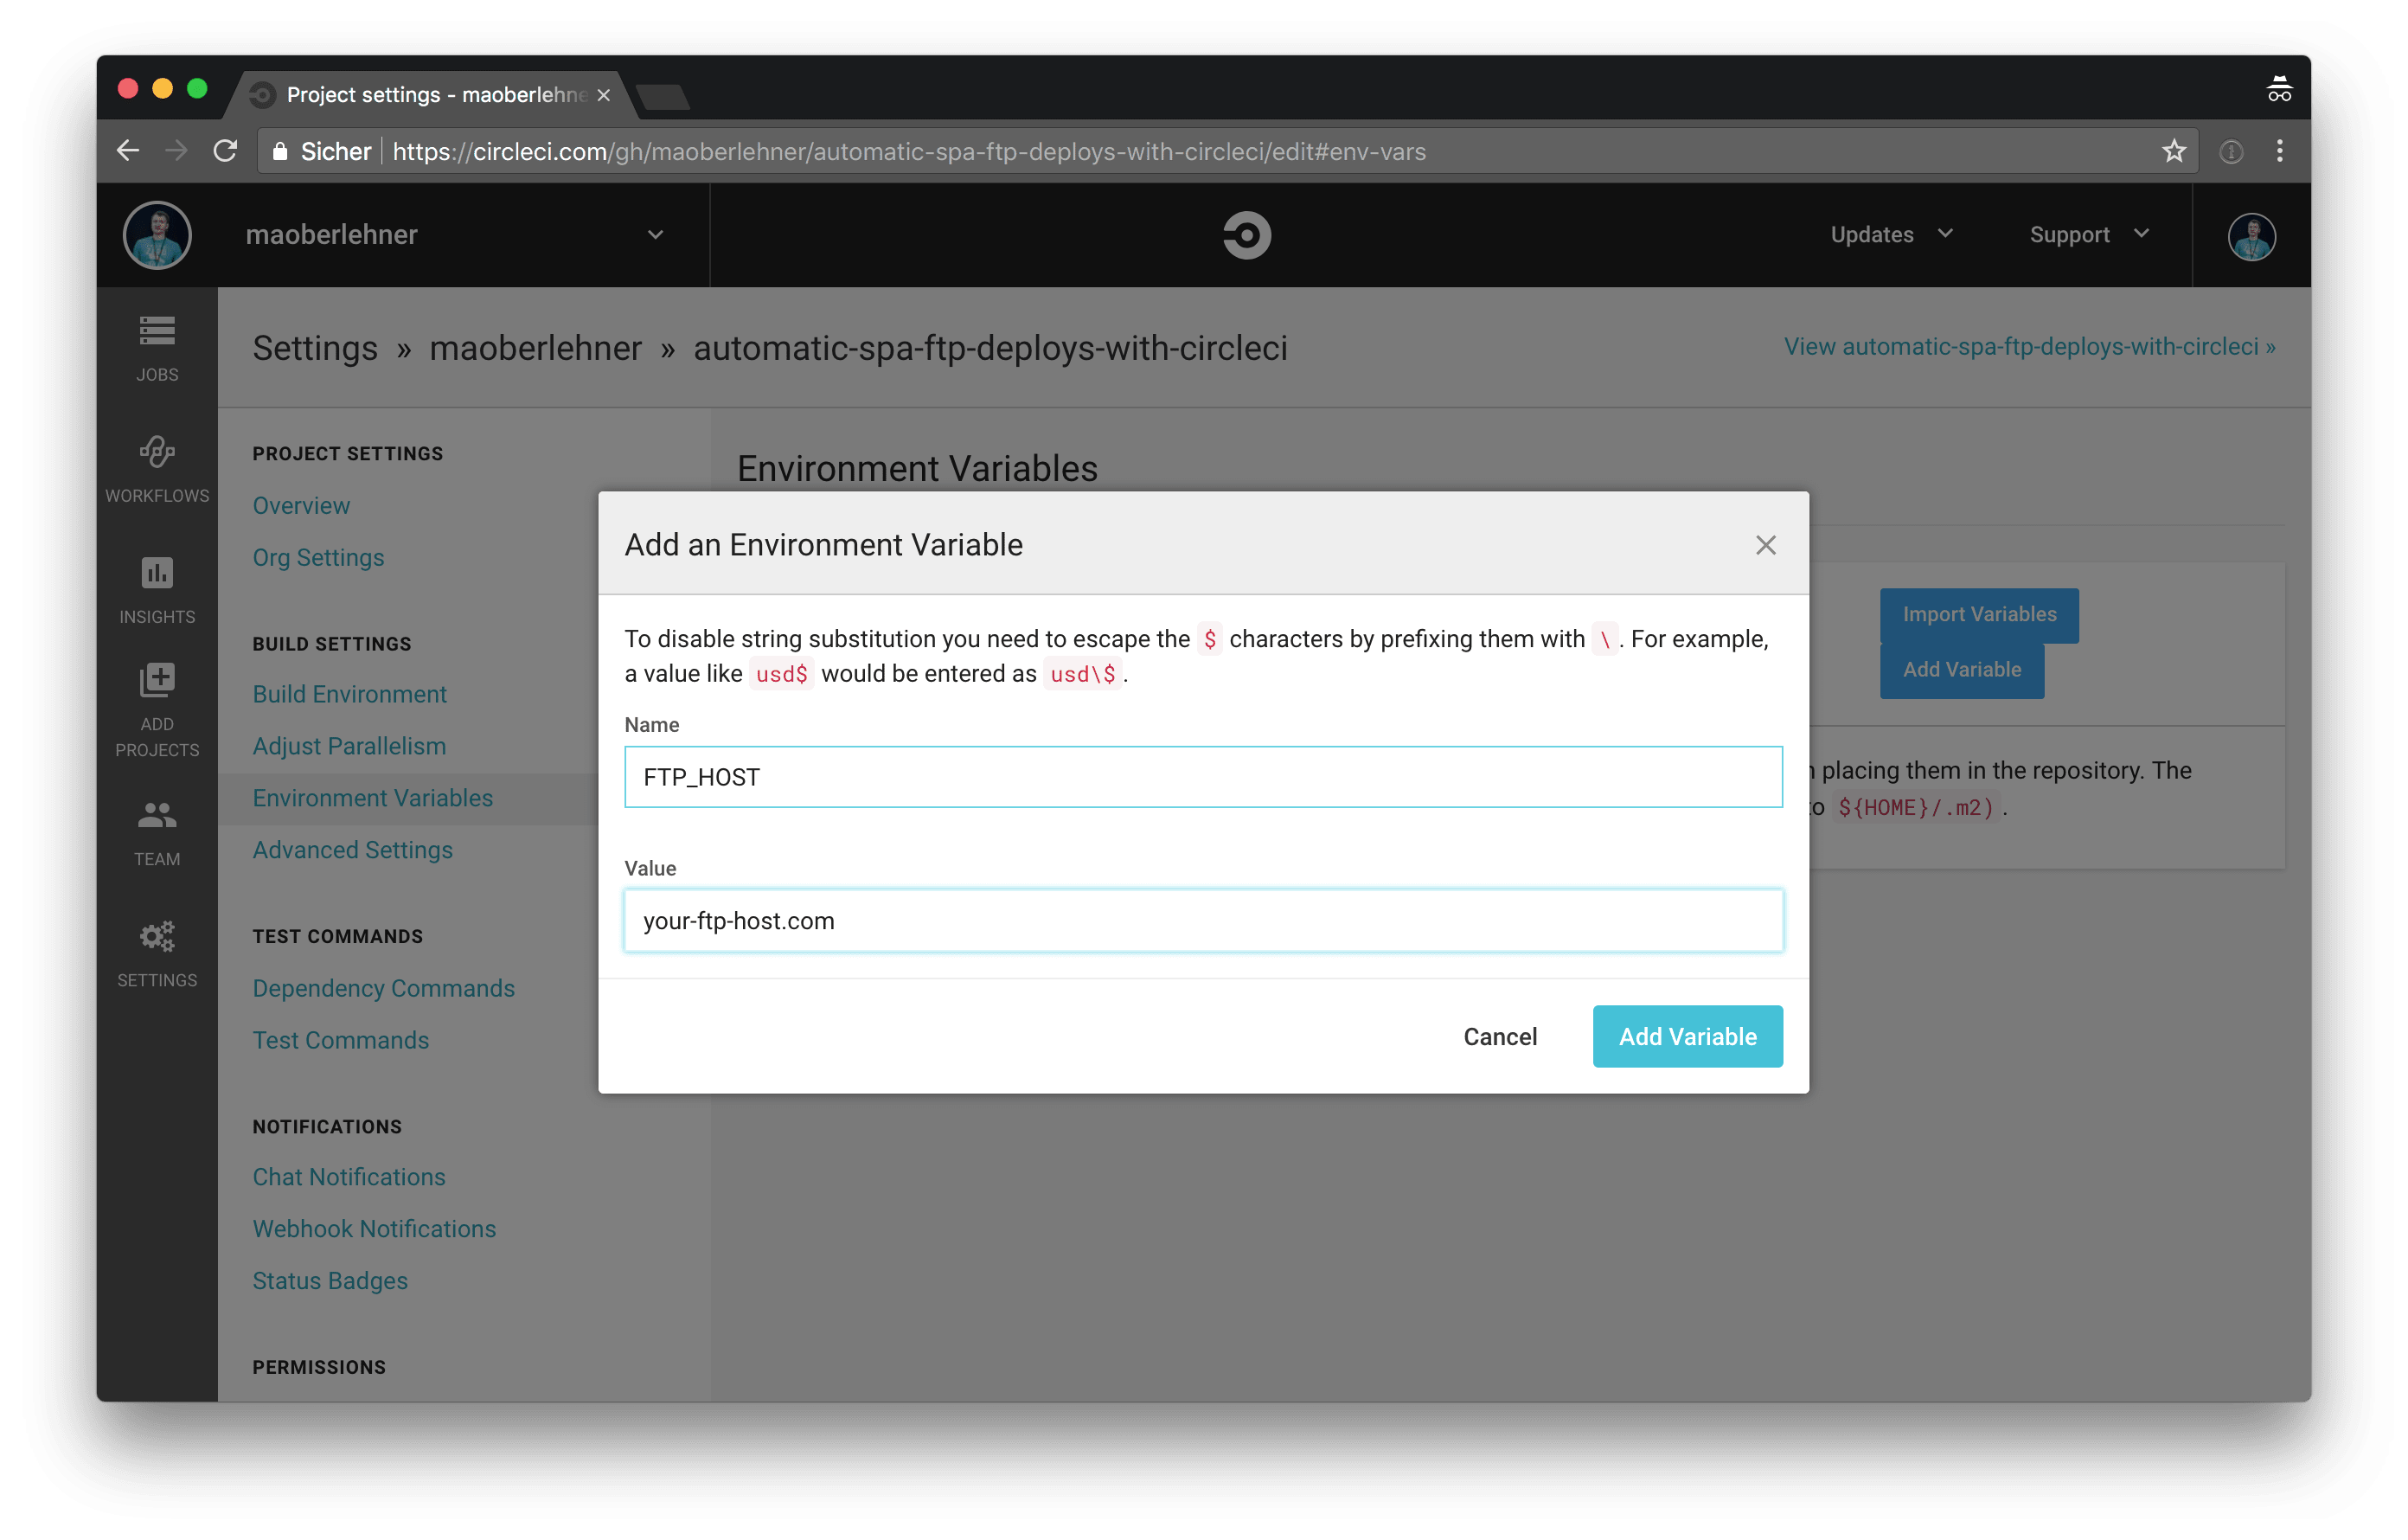Viewport: 2408px width, 1540px height.
Task: Bookmark page with the star icon
Action: [x=2173, y=151]
